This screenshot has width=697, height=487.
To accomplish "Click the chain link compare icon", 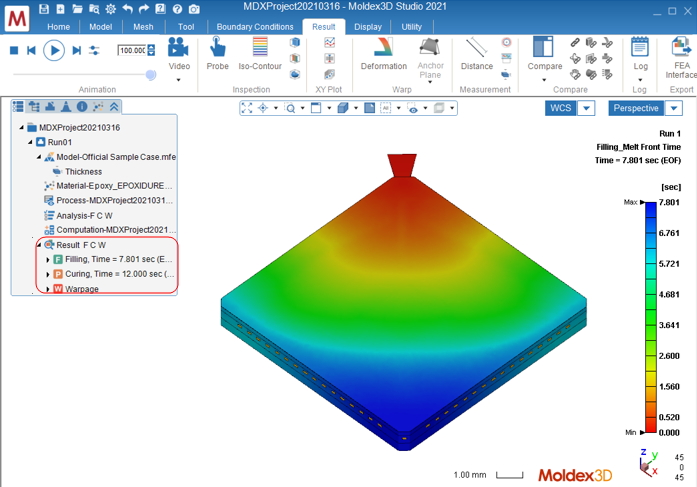I will coord(575,42).
